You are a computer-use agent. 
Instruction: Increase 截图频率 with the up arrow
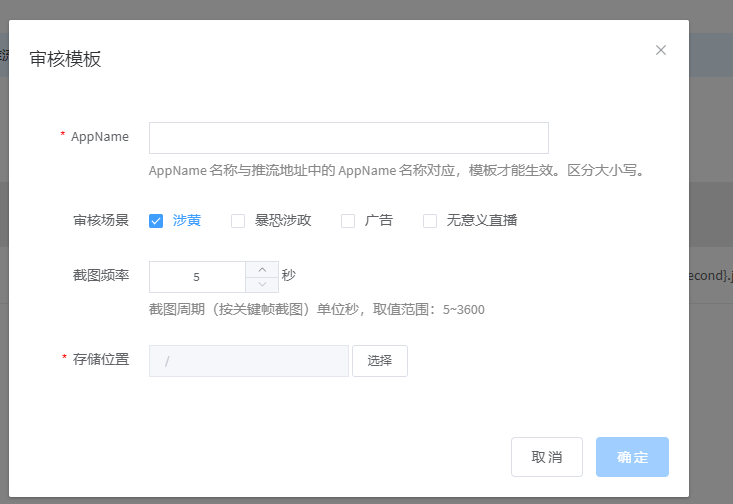262,269
